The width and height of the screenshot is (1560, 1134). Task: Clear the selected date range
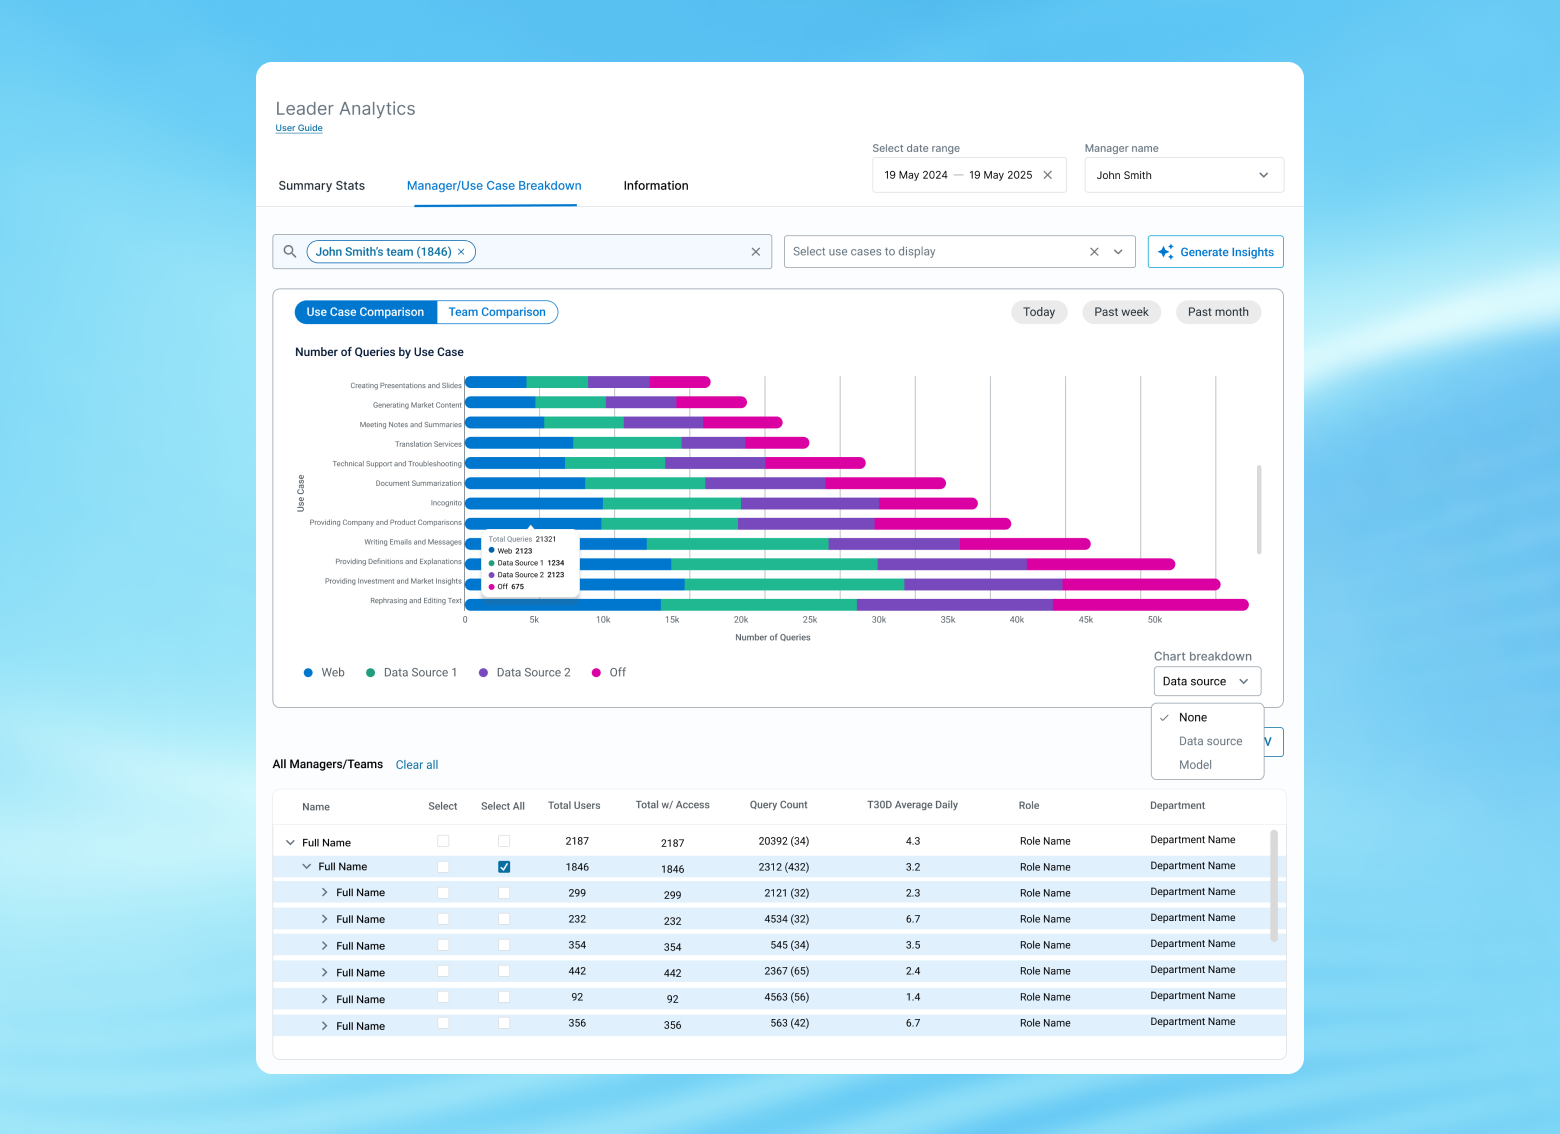(1048, 175)
